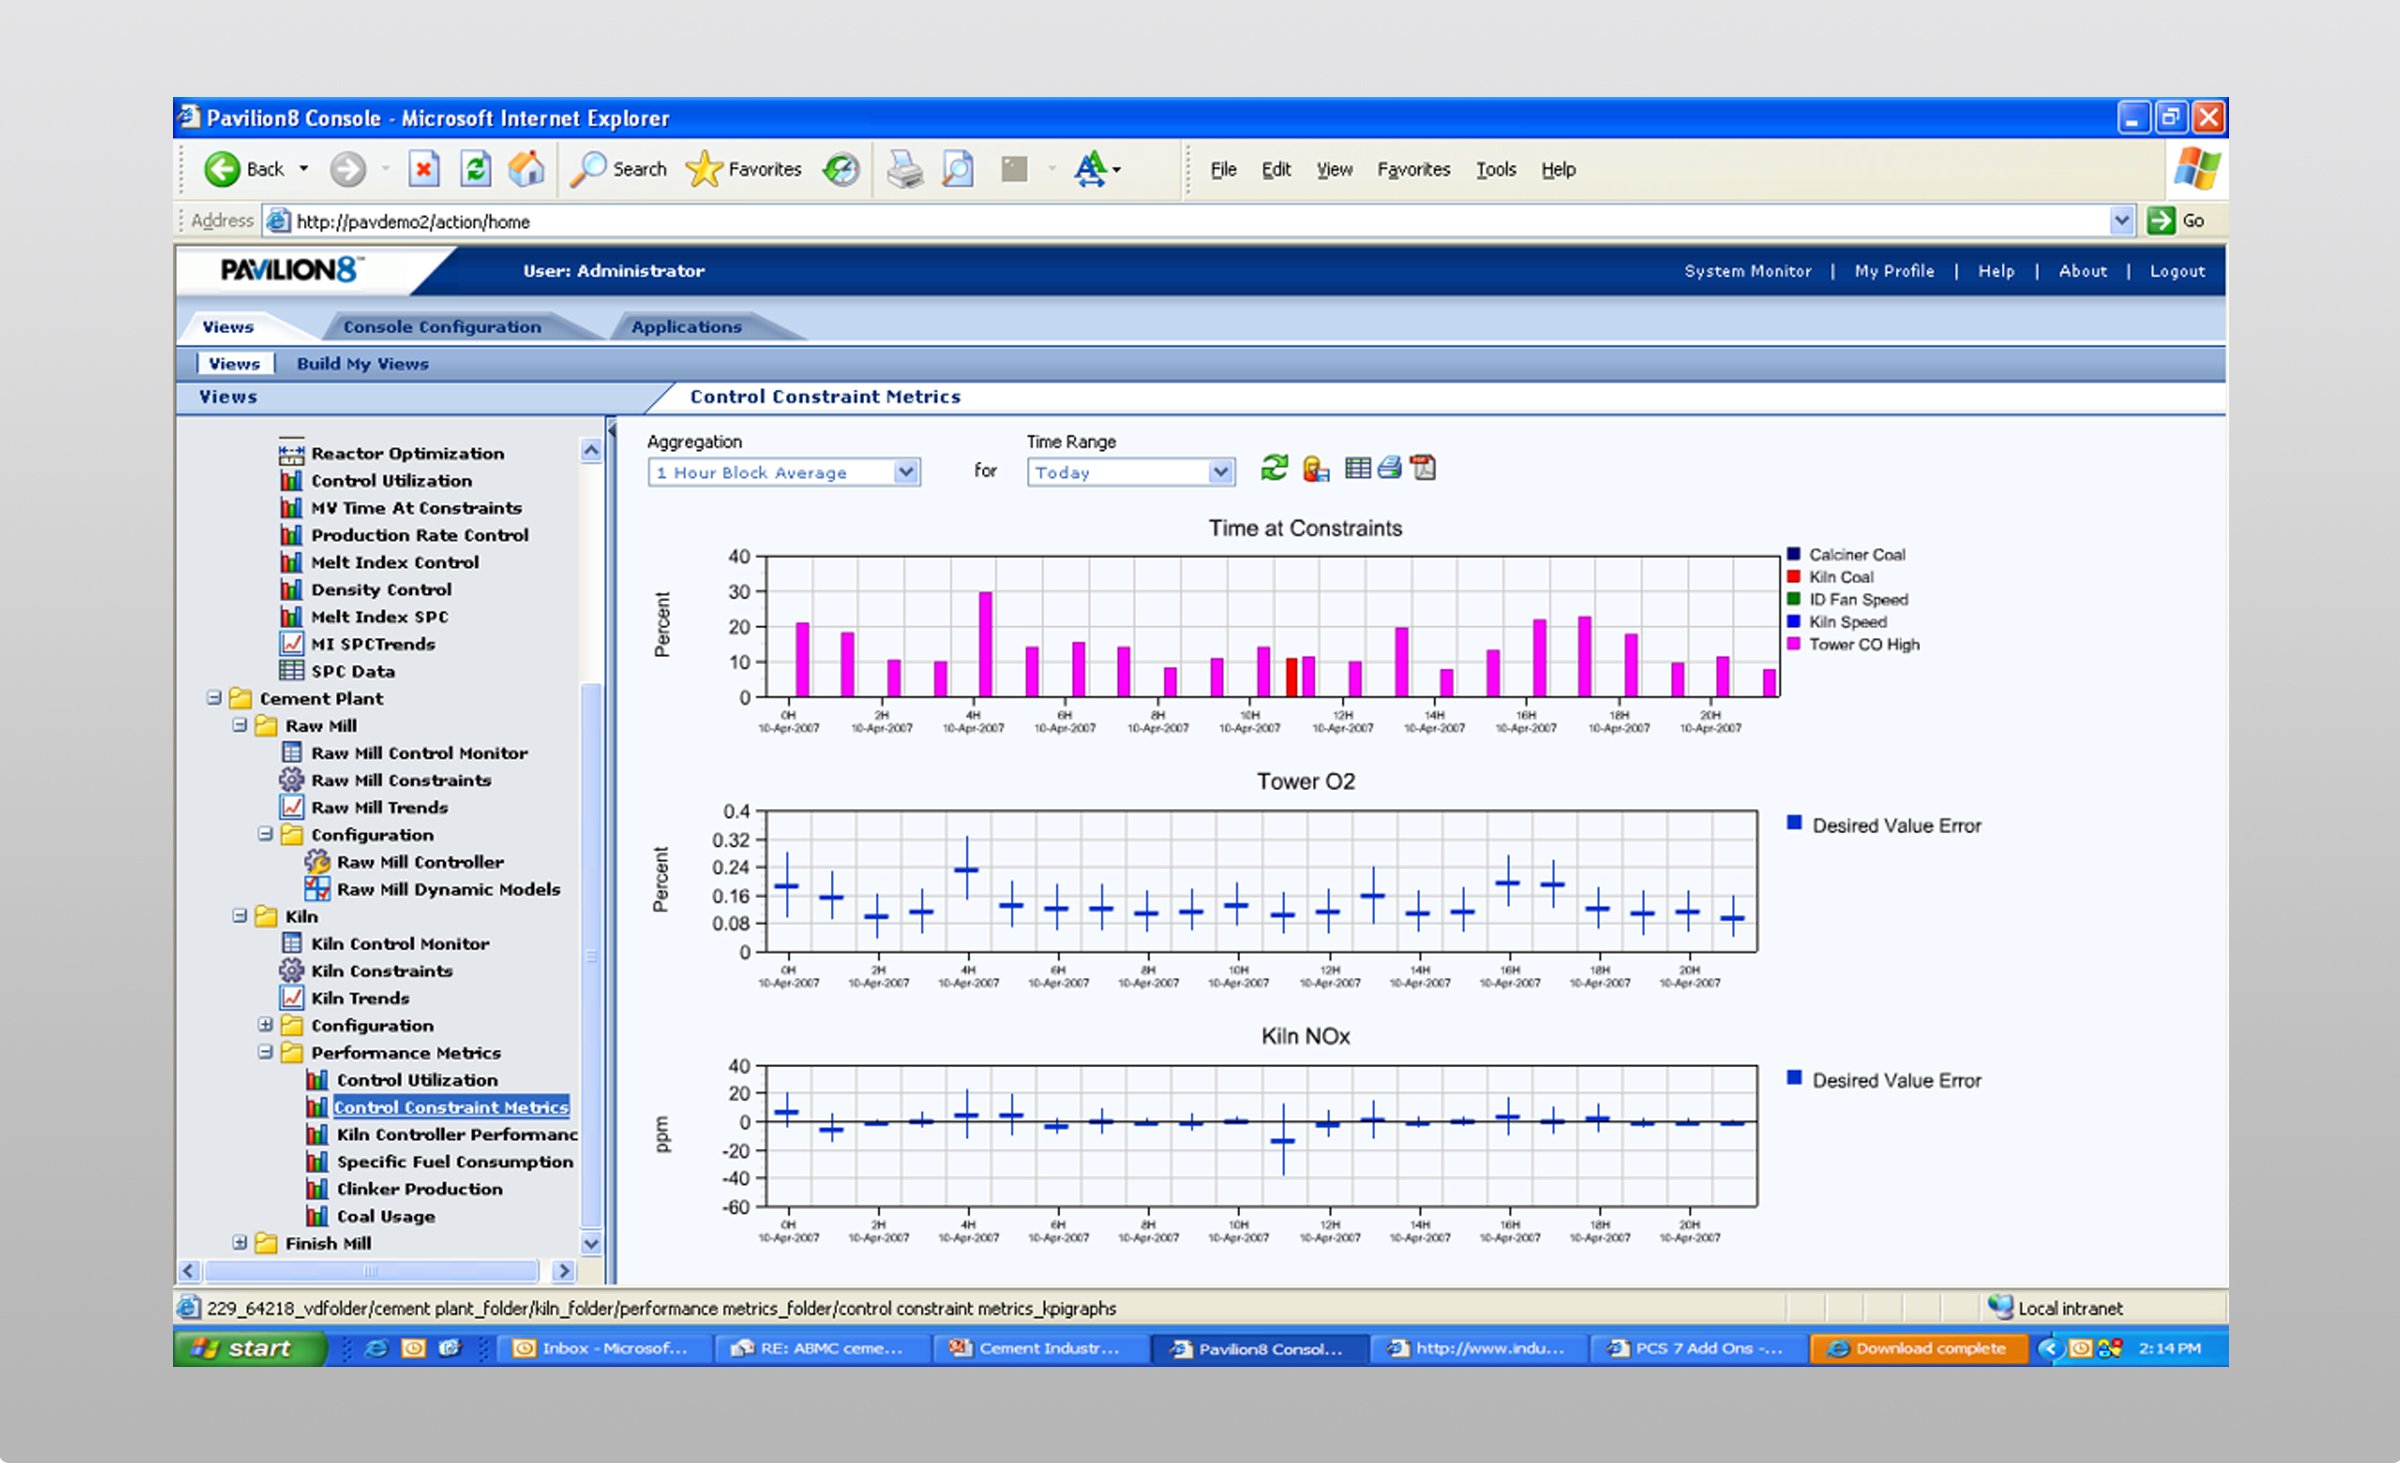Click the browser Forward arrow button
2400x1463 pixels.
[348, 169]
